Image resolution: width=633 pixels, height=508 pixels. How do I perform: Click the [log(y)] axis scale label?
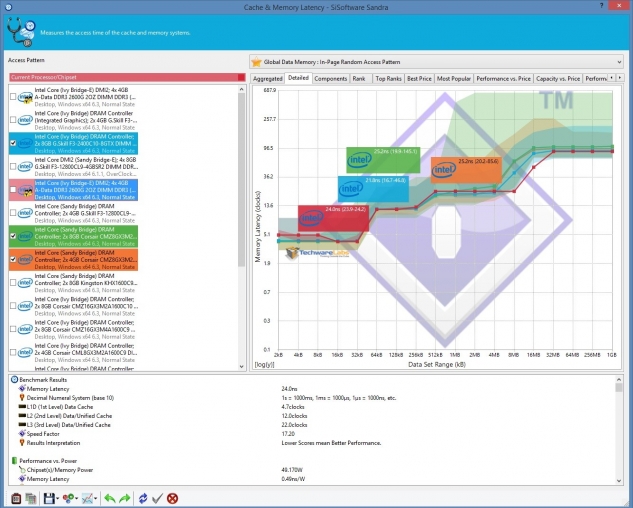pyautogui.click(x=264, y=364)
